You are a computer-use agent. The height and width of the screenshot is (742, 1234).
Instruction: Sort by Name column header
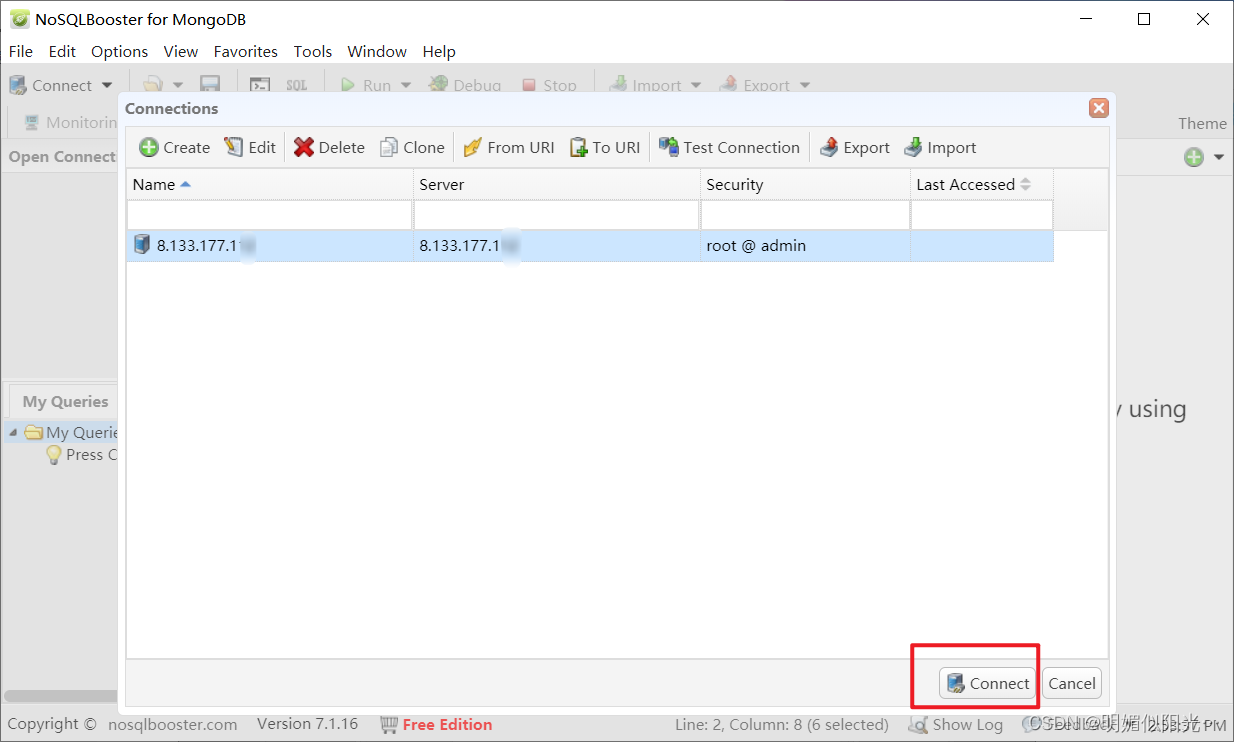(x=270, y=184)
